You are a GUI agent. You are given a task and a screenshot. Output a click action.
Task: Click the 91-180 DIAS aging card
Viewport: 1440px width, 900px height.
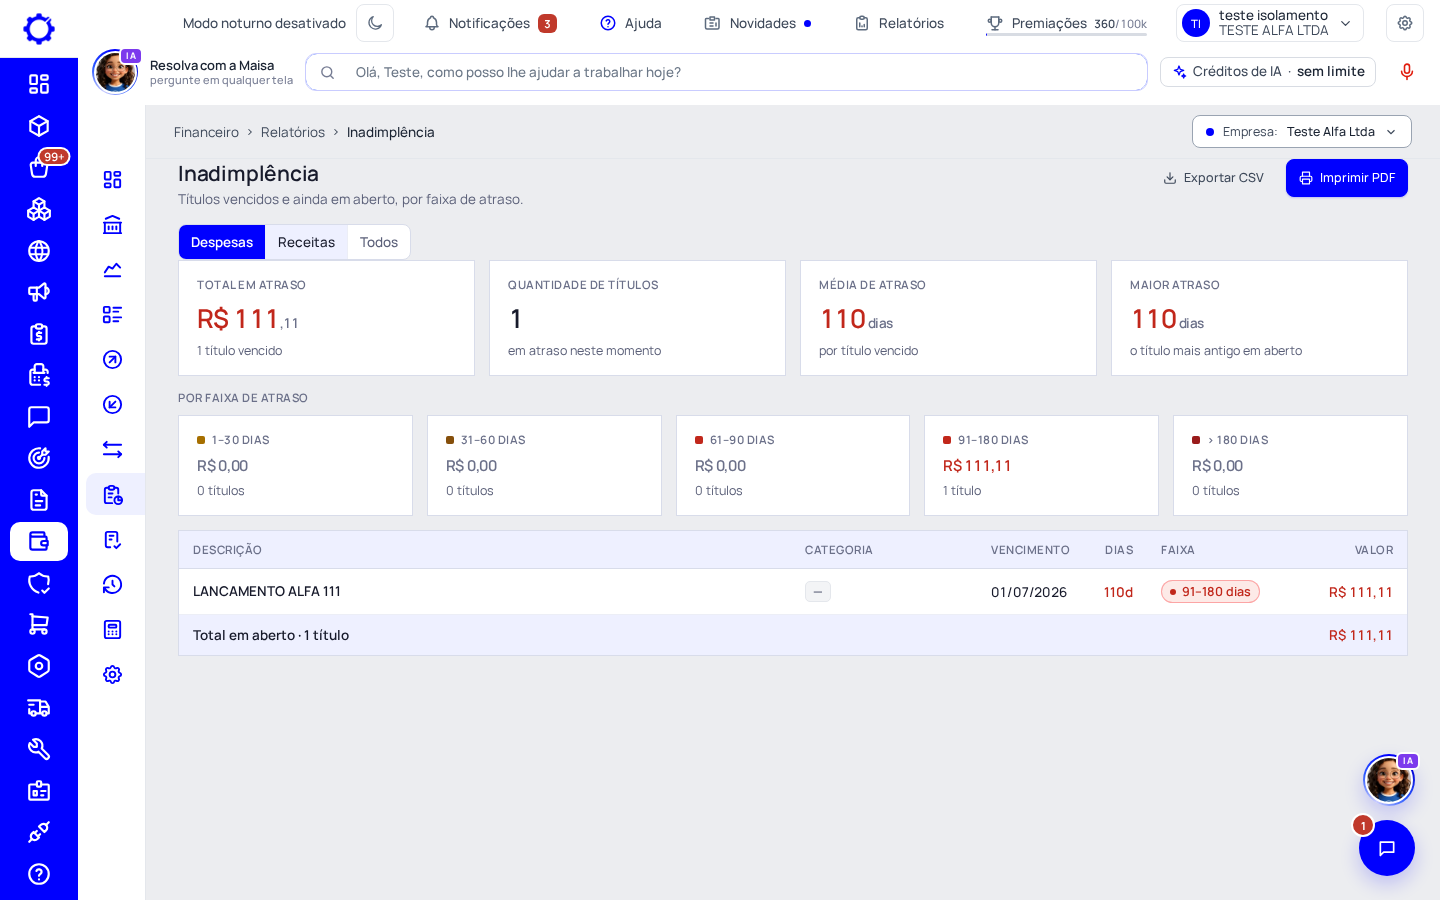tap(1041, 465)
